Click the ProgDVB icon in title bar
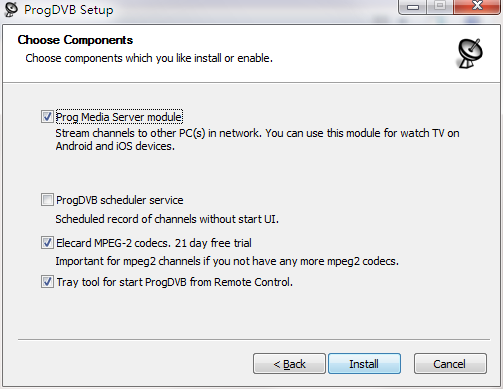 click(11, 9)
